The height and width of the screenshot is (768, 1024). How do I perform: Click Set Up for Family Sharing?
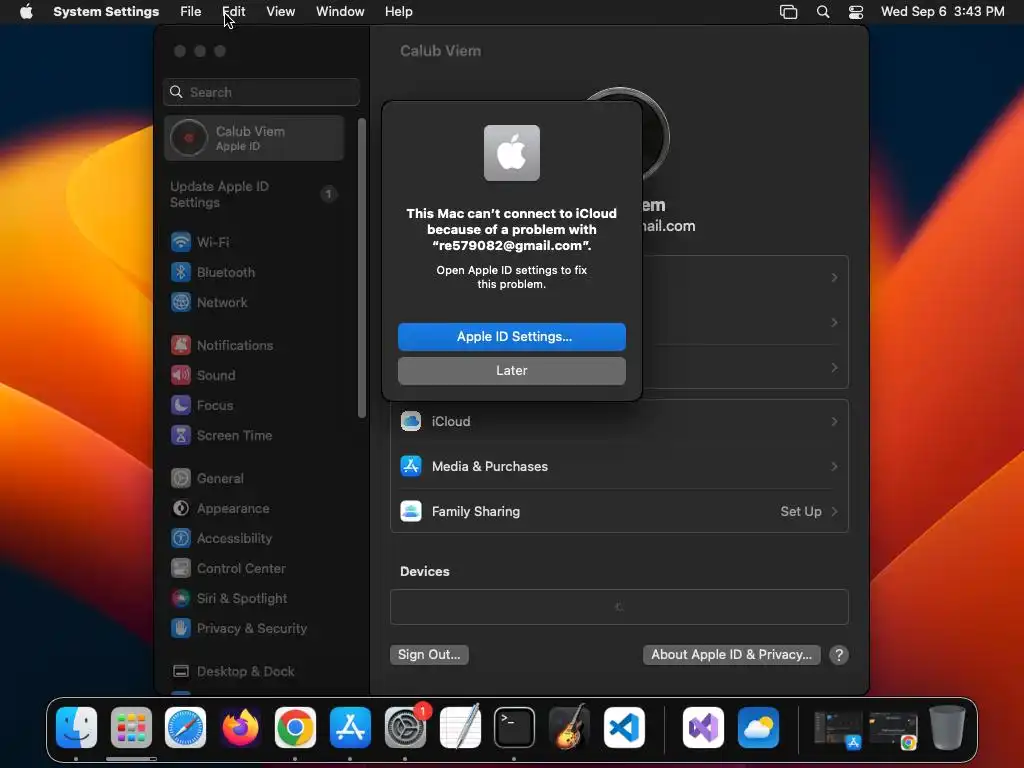(x=801, y=511)
